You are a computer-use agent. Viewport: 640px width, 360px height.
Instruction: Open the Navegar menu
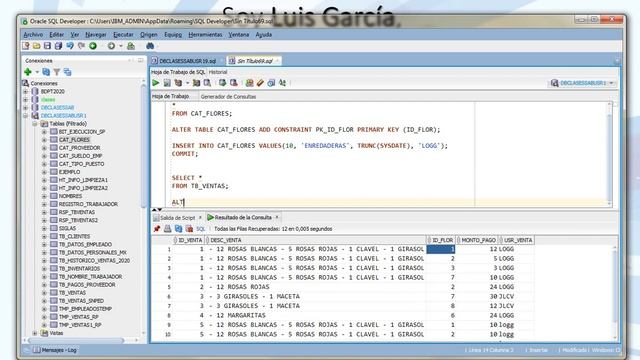tap(96, 35)
